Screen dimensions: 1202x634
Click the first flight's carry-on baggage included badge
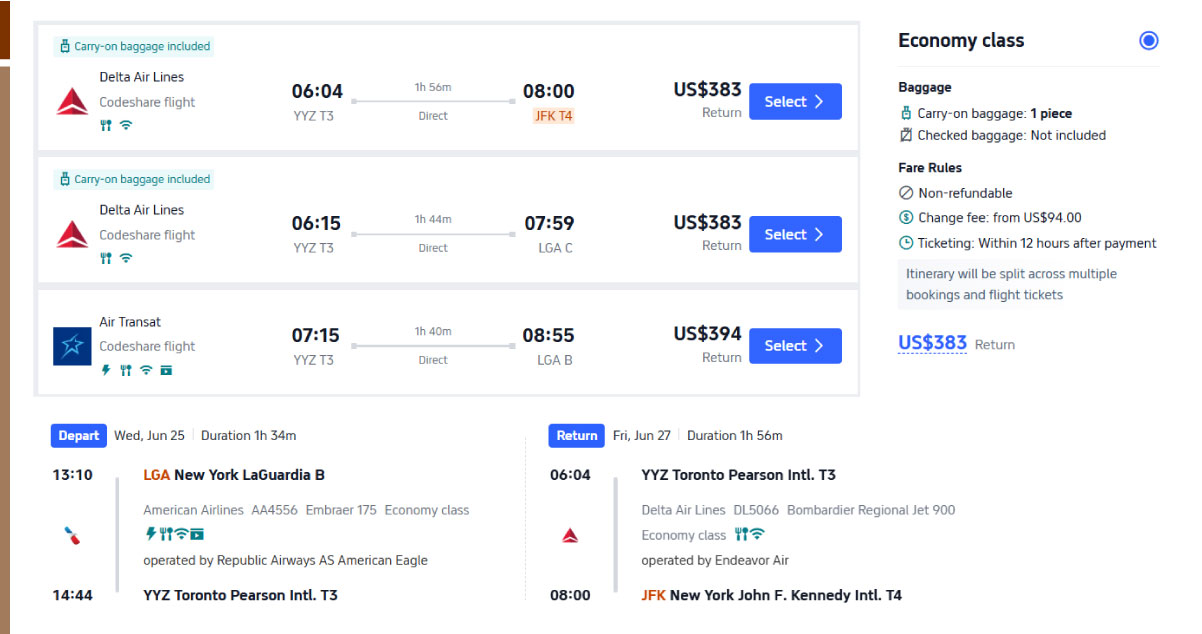point(134,46)
